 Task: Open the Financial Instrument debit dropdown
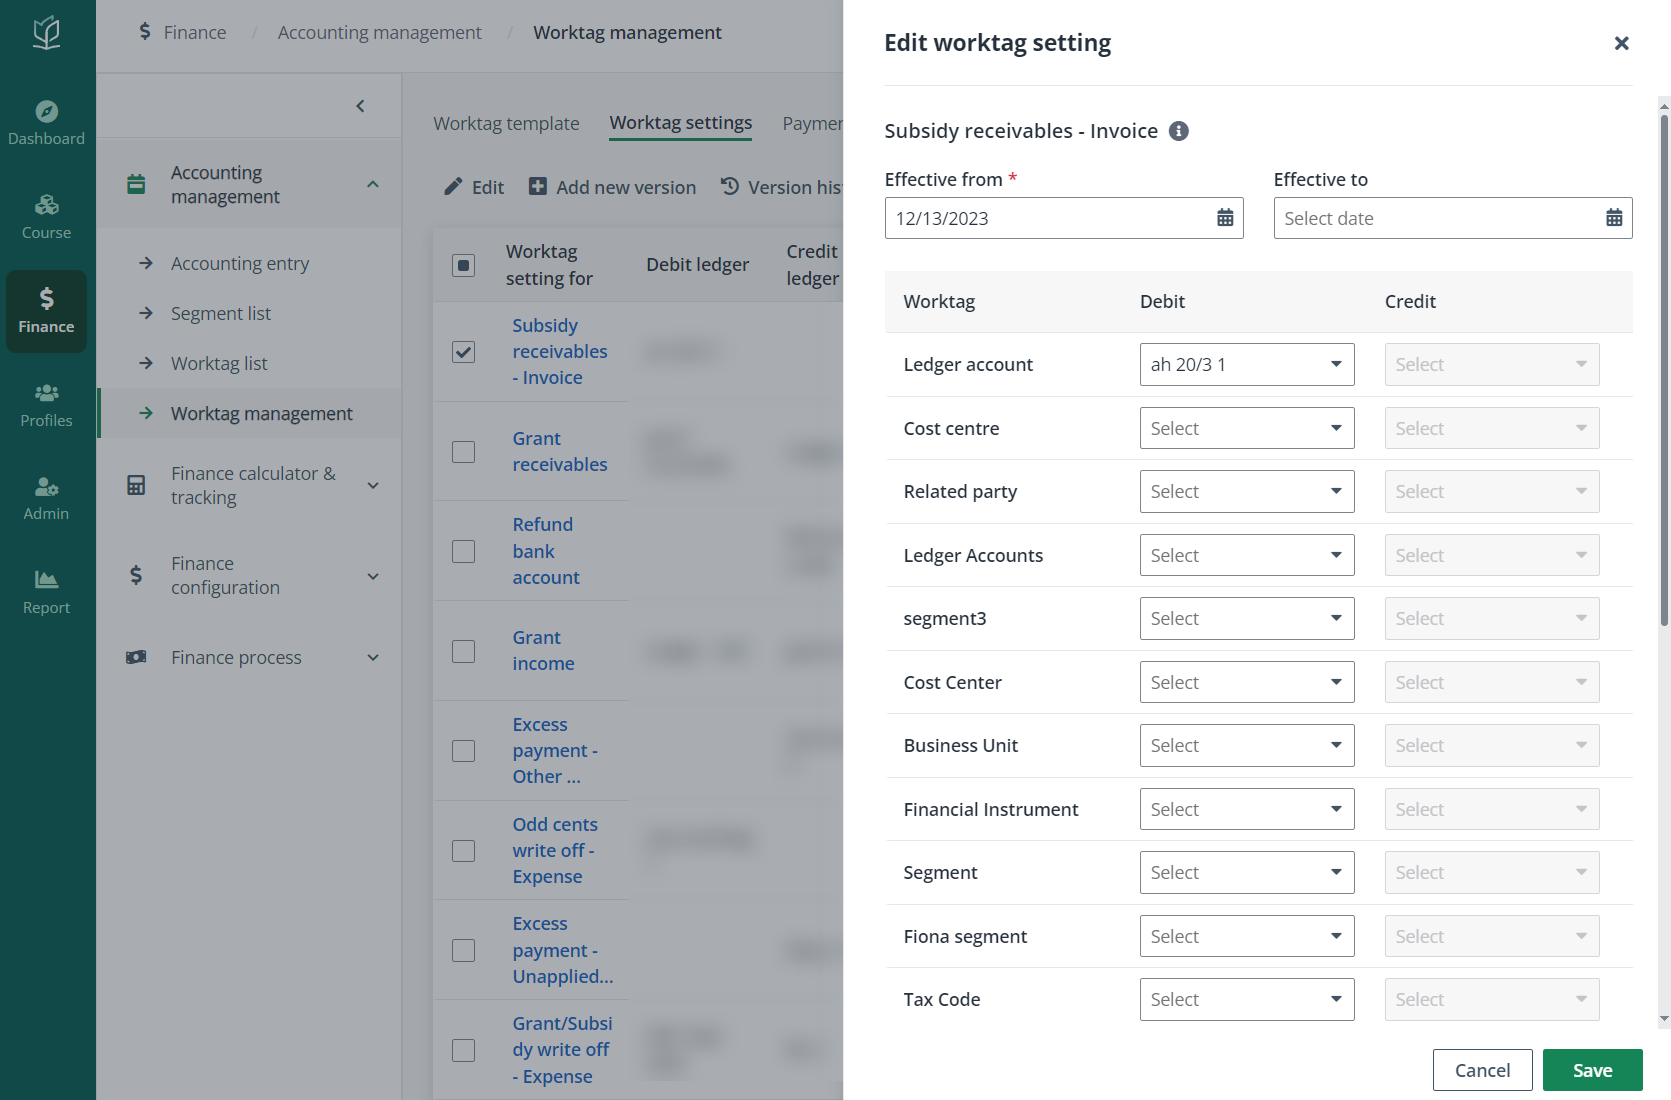(1247, 809)
